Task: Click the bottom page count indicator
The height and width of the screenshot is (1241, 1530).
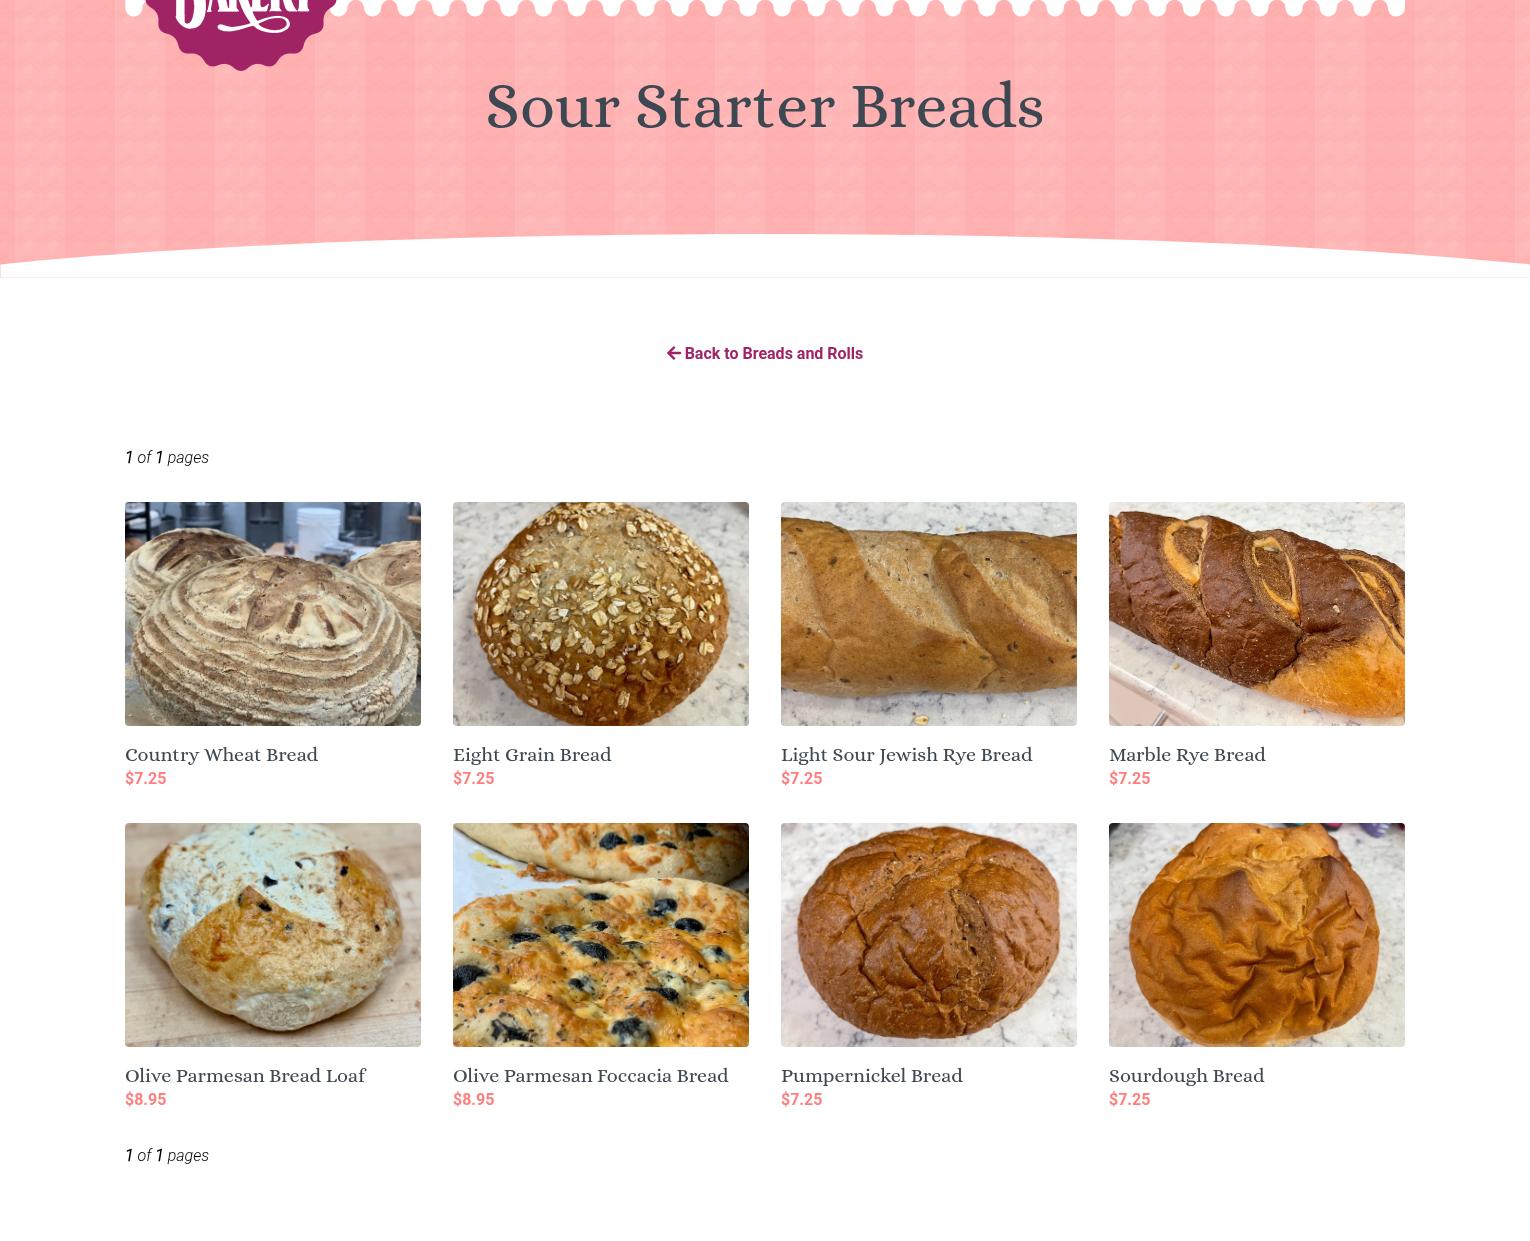Action: 167,1155
